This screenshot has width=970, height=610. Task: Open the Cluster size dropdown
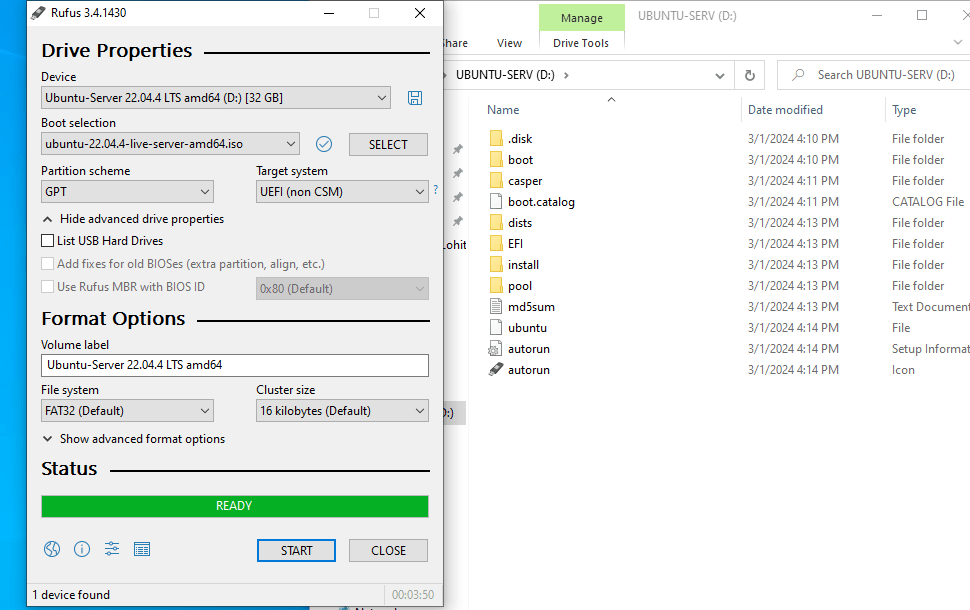(x=342, y=411)
